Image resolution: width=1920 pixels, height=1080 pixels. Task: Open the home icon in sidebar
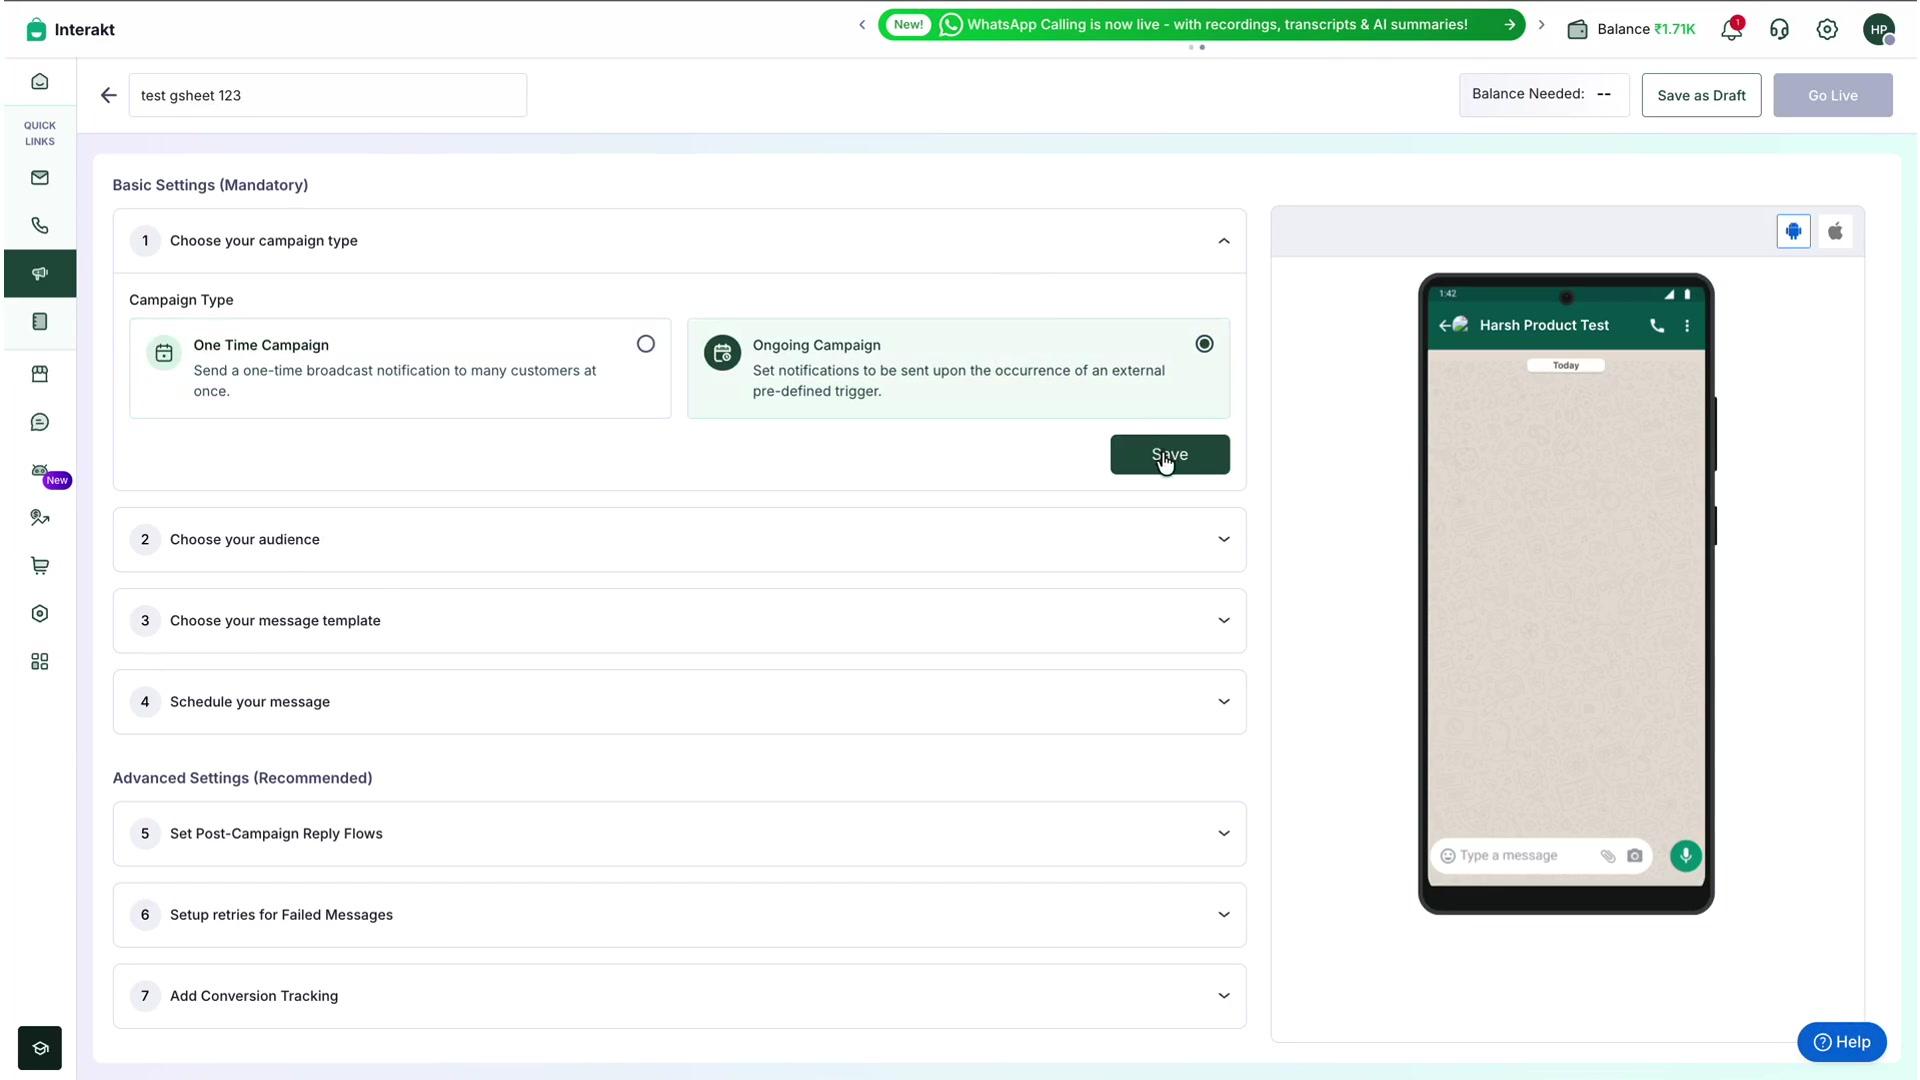[40, 82]
